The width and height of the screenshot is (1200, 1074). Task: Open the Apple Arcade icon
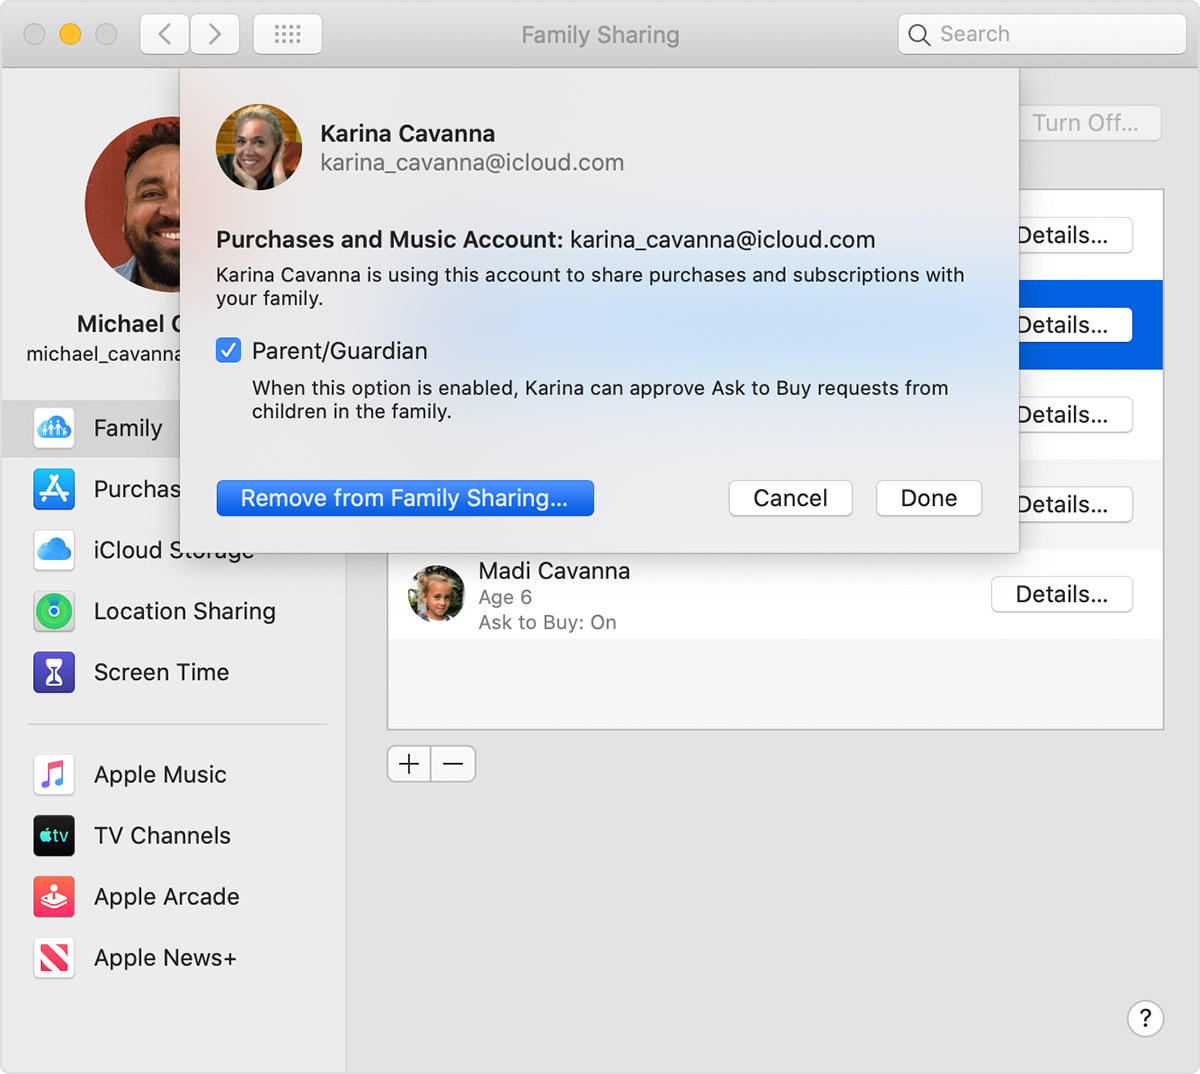click(x=54, y=897)
